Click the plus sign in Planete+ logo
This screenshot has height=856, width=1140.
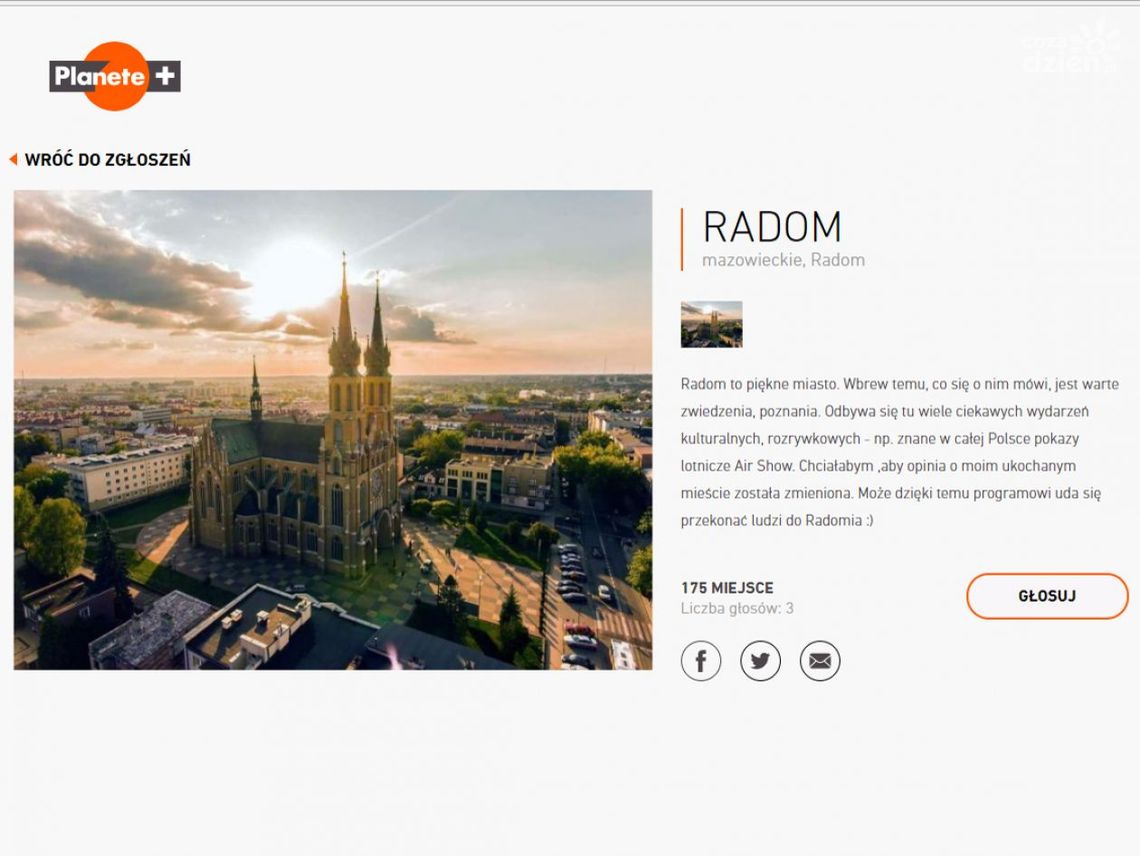click(x=165, y=76)
